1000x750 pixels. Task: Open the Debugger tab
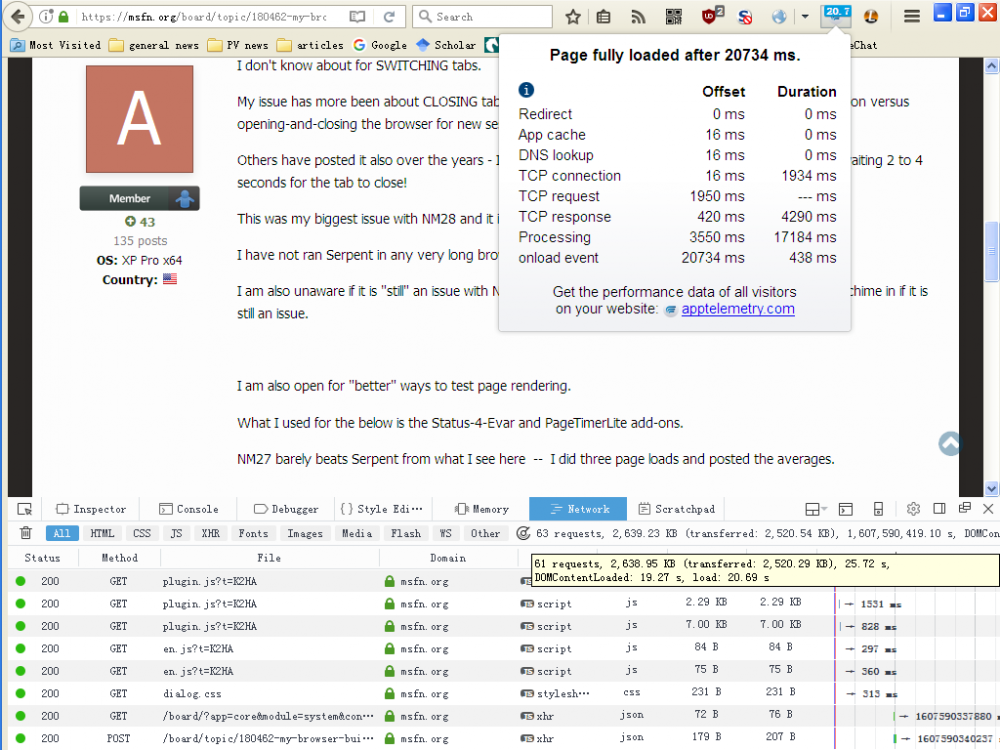(x=286, y=509)
